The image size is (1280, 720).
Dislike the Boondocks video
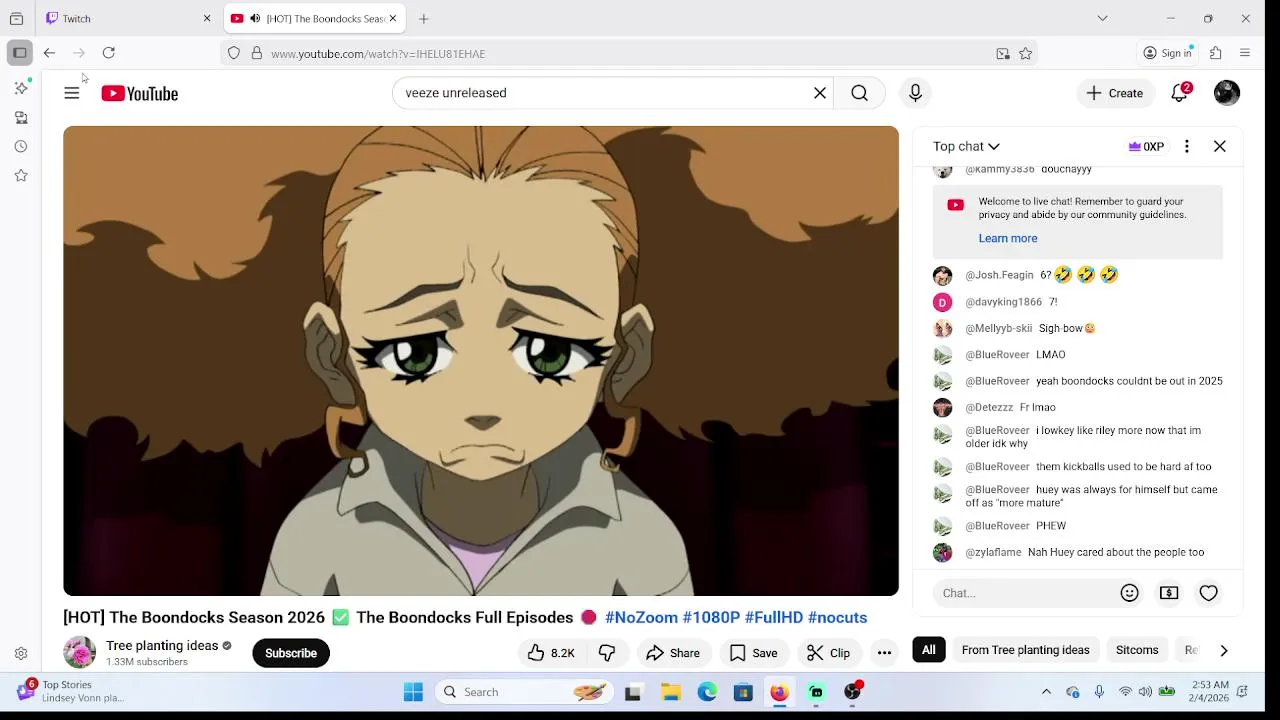(x=607, y=653)
